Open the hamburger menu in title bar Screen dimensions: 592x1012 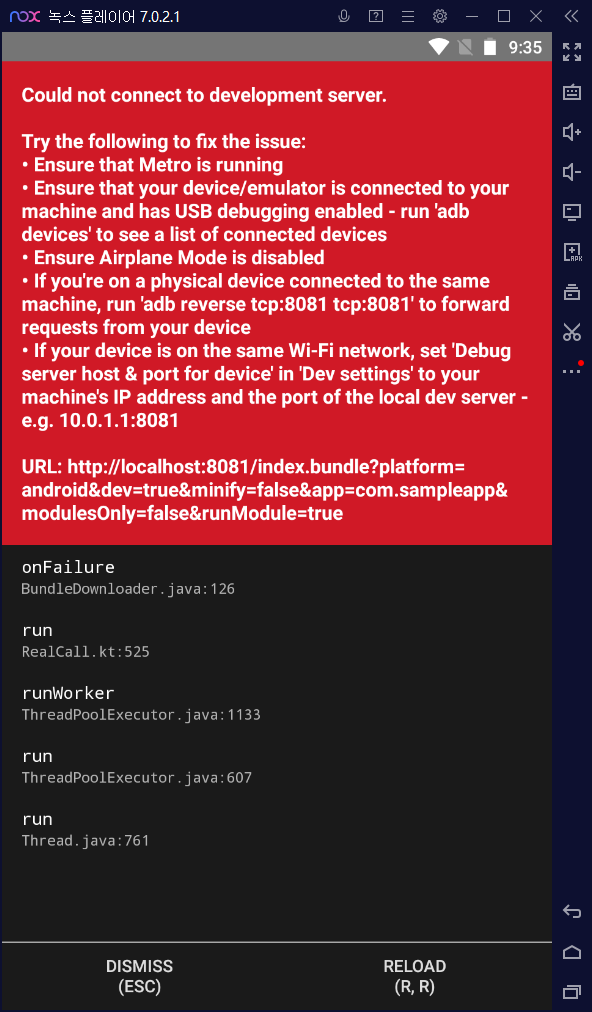point(406,16)
